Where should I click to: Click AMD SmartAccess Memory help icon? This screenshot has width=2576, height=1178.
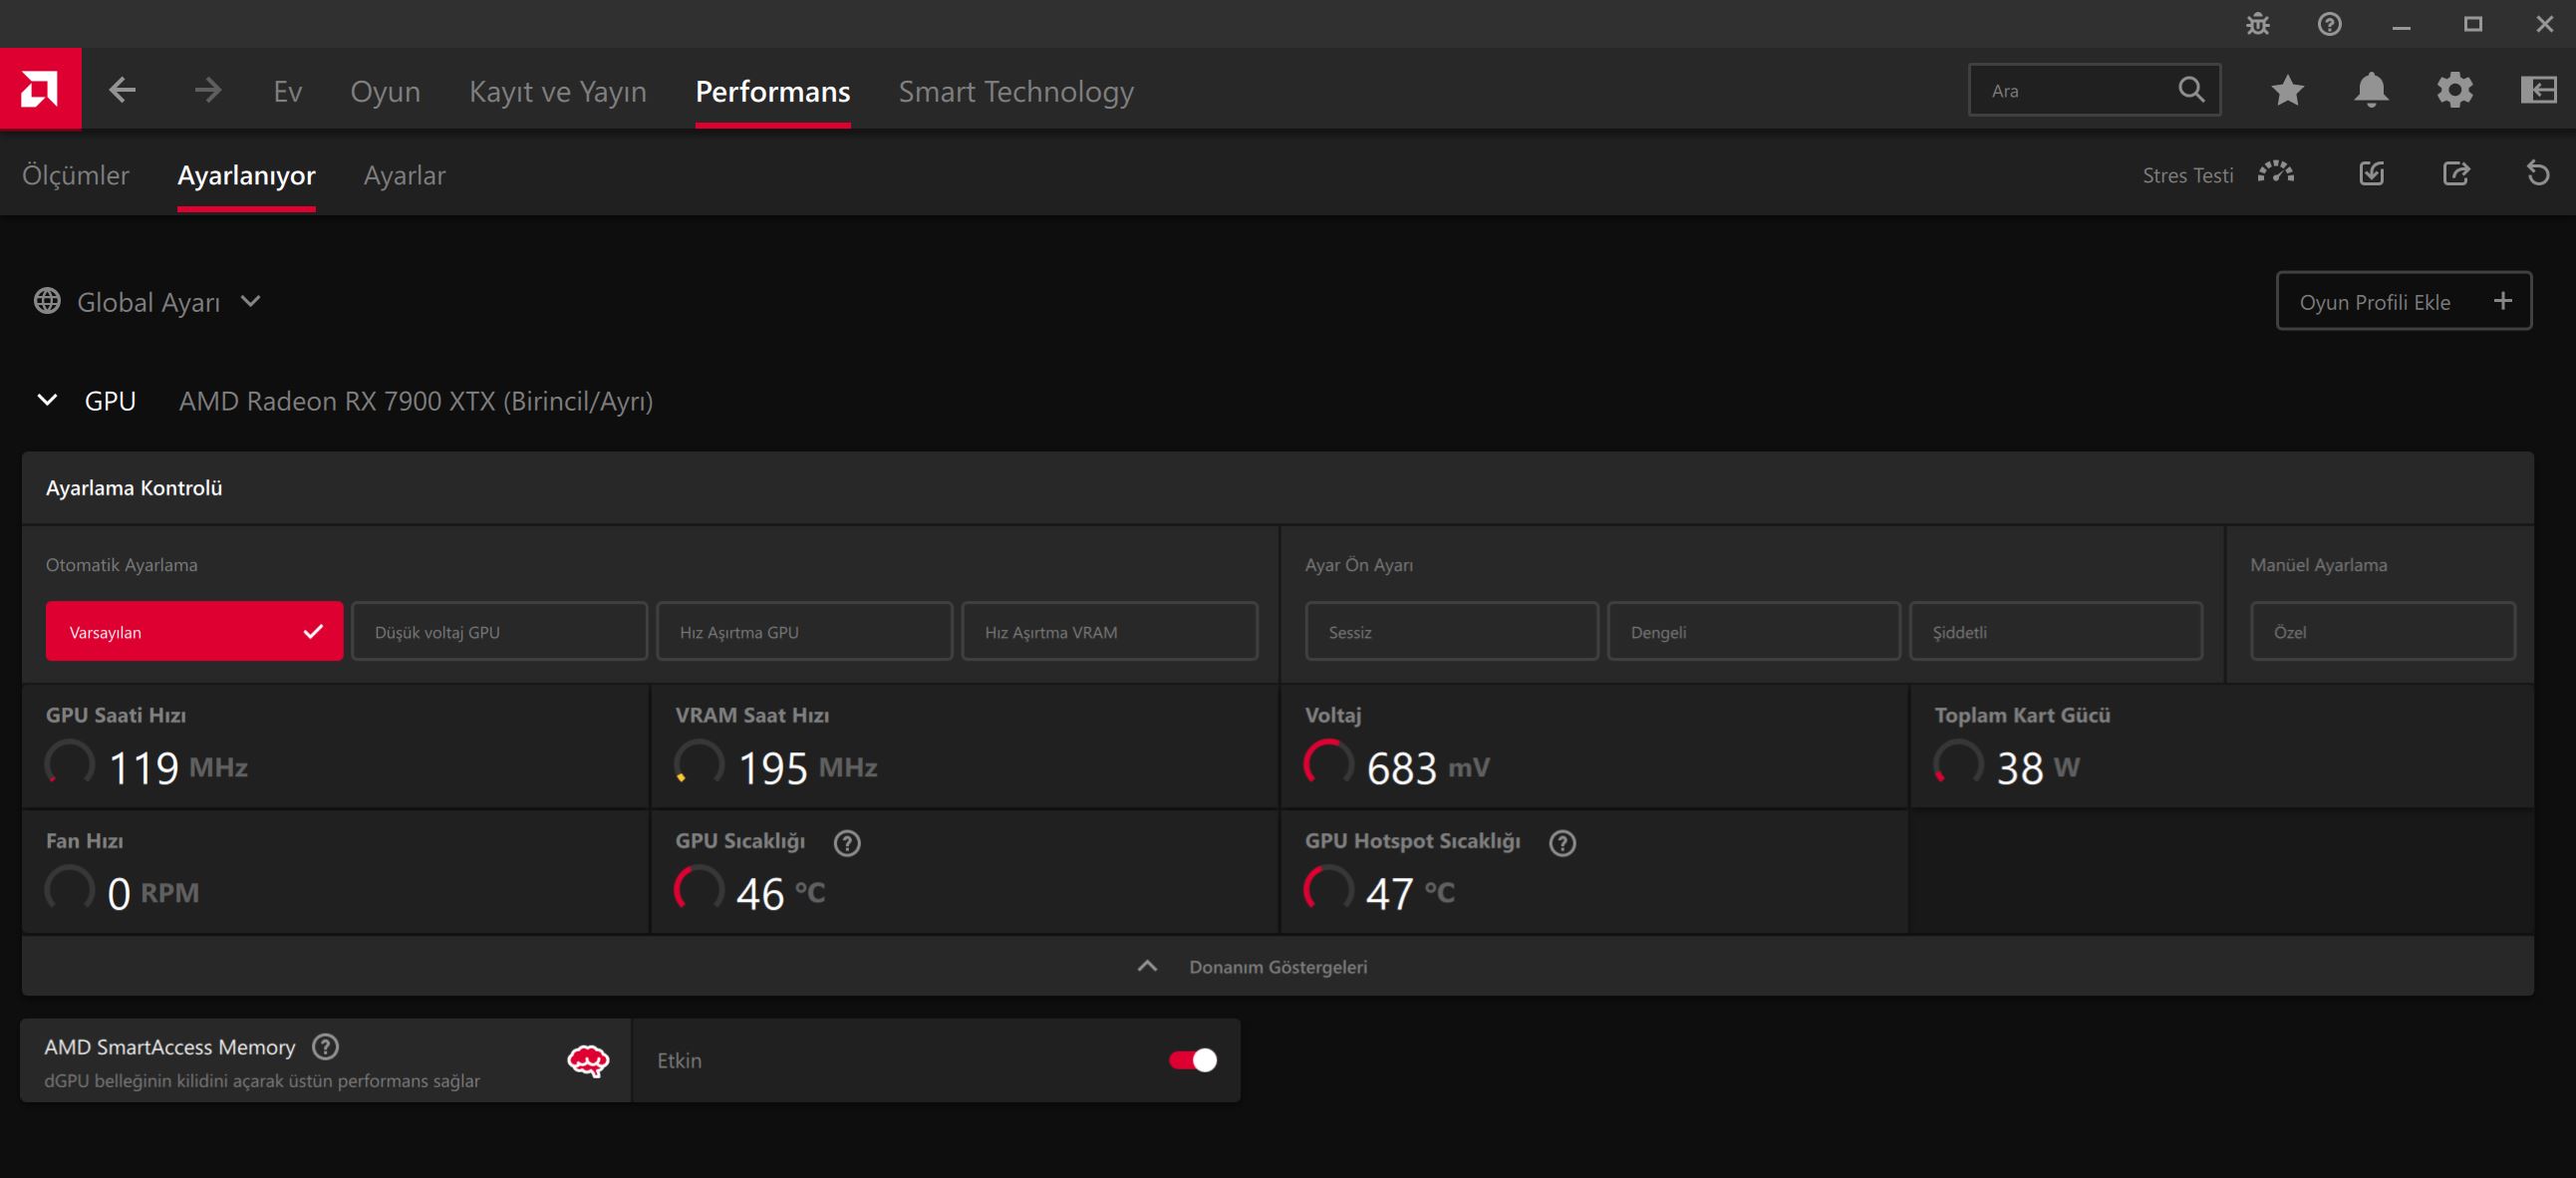325,1046
